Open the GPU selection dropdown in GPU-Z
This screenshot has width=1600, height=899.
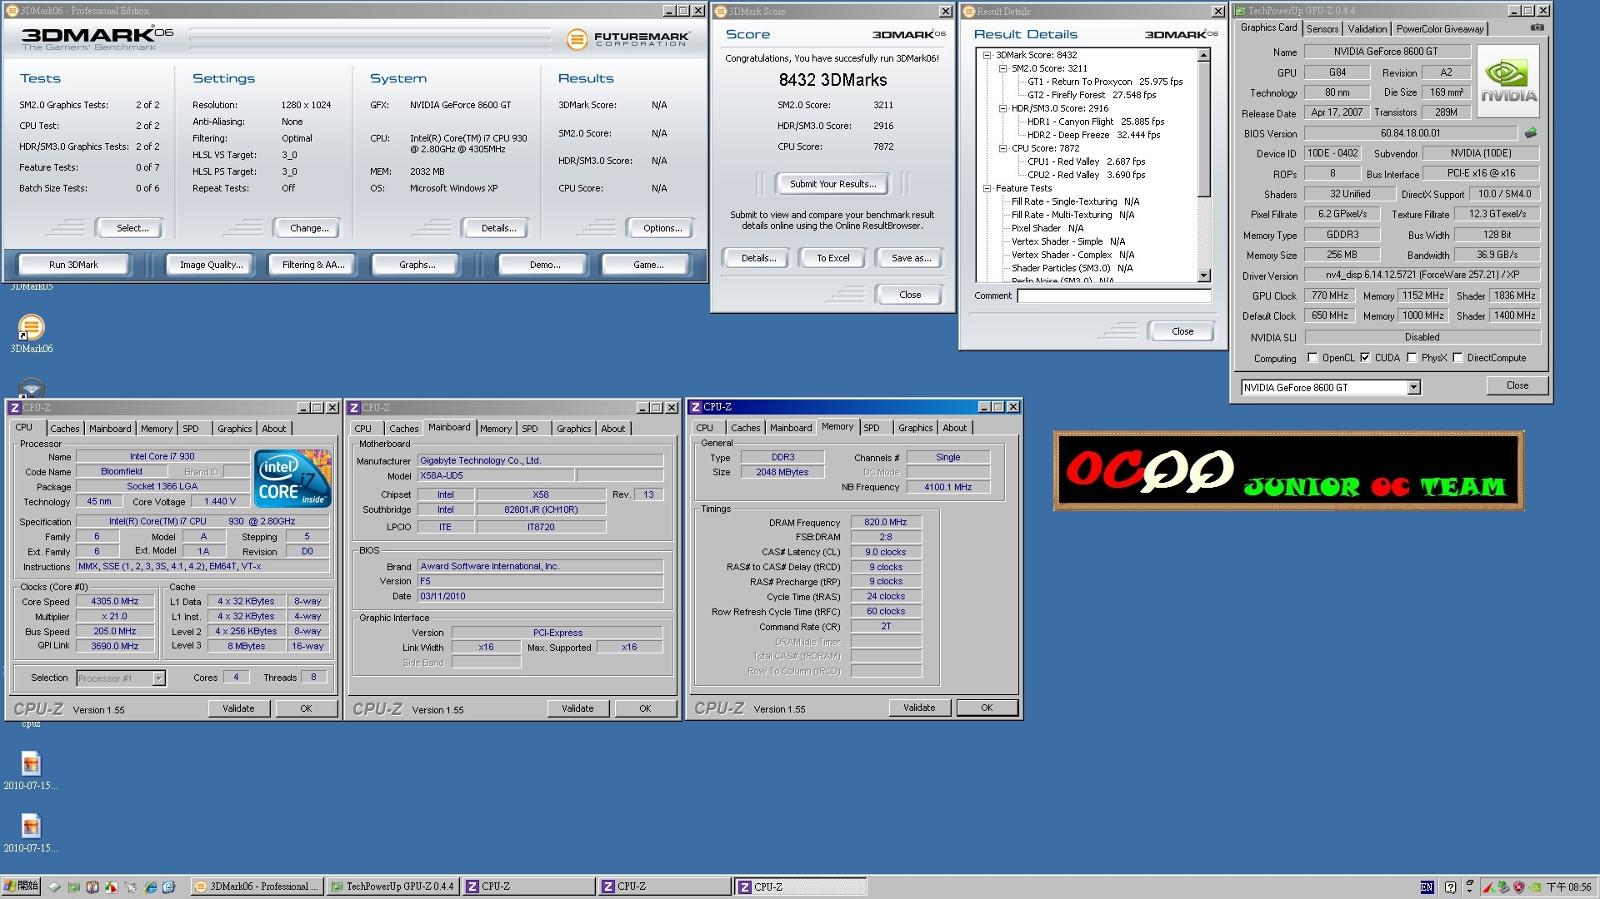(x=1413, y=387)
